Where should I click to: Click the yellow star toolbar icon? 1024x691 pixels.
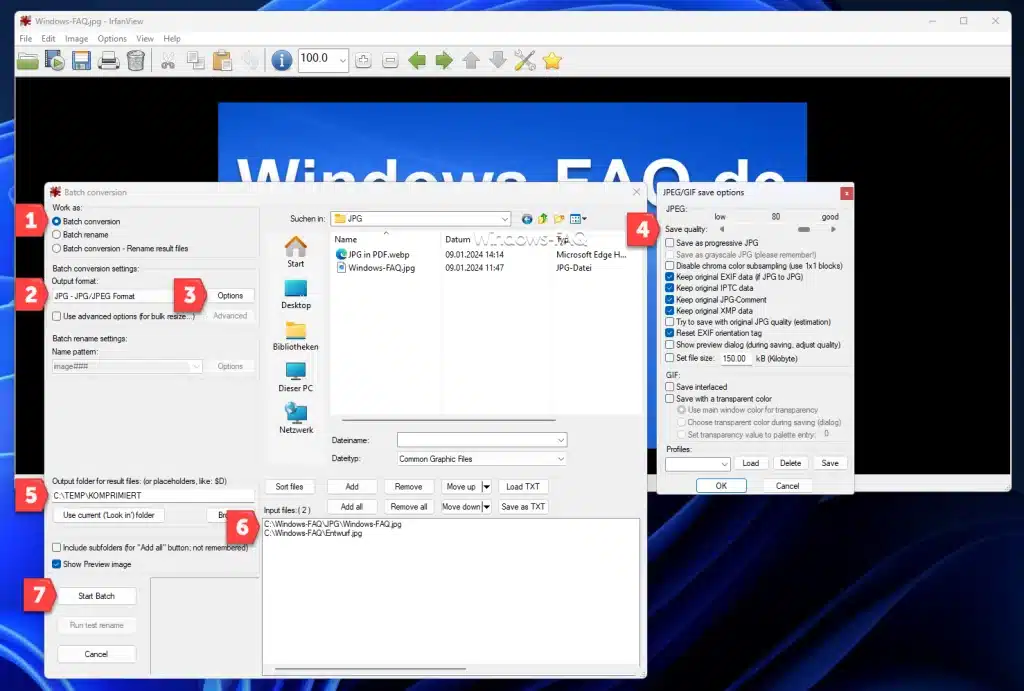point(552,61)
